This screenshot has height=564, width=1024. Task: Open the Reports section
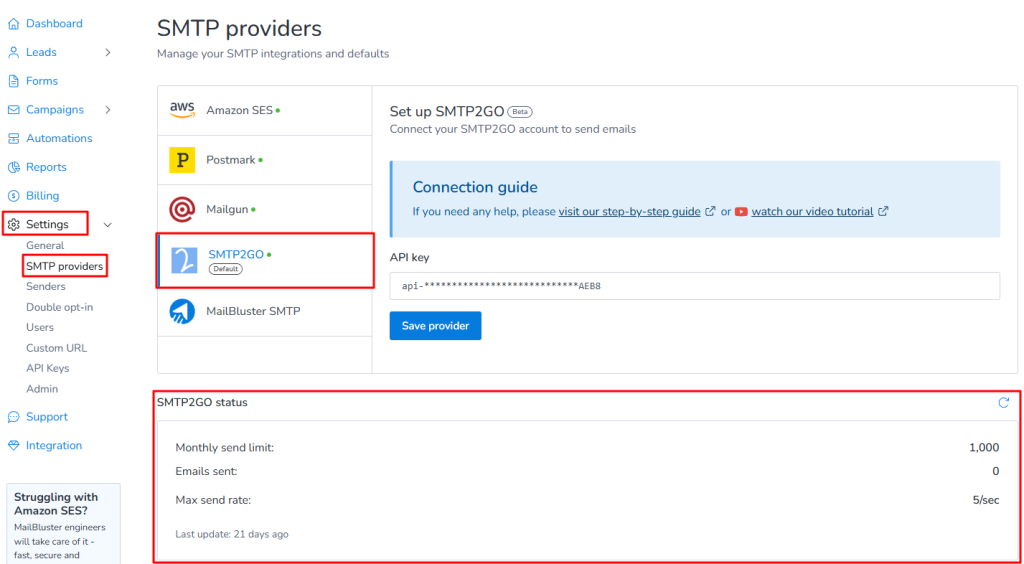click(46, 167)
